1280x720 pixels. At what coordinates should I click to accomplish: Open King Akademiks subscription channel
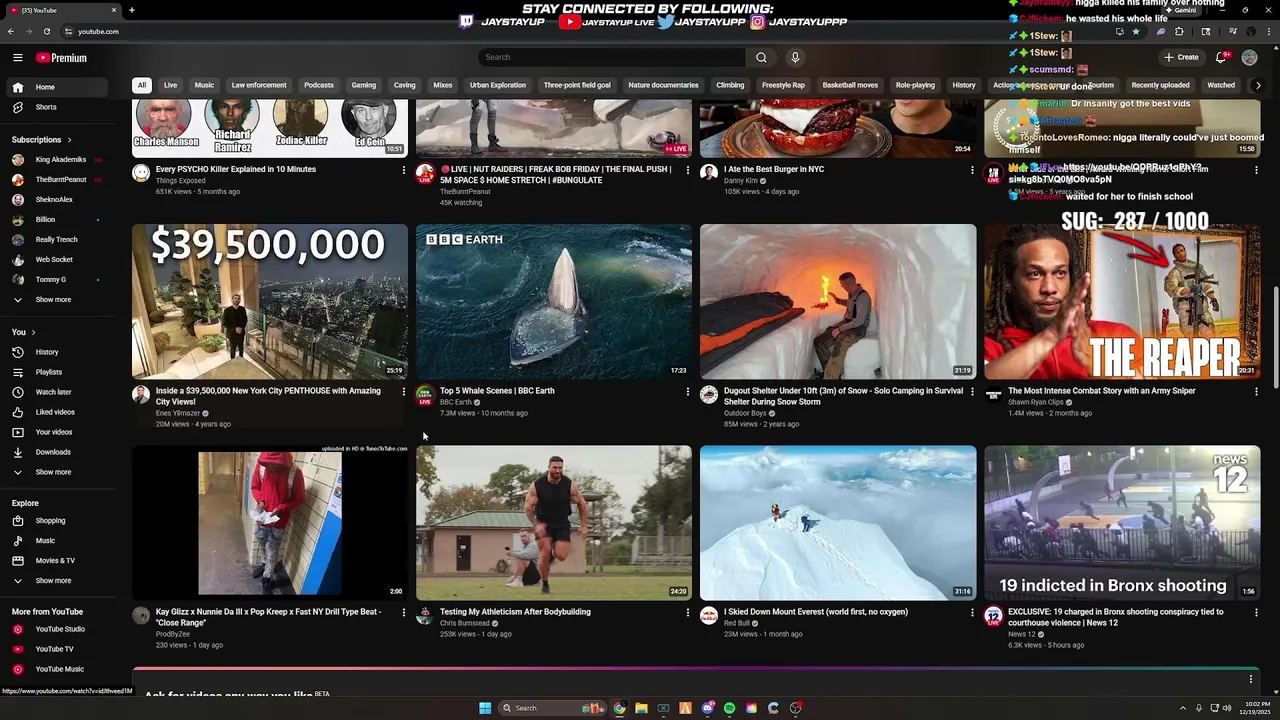58,160
